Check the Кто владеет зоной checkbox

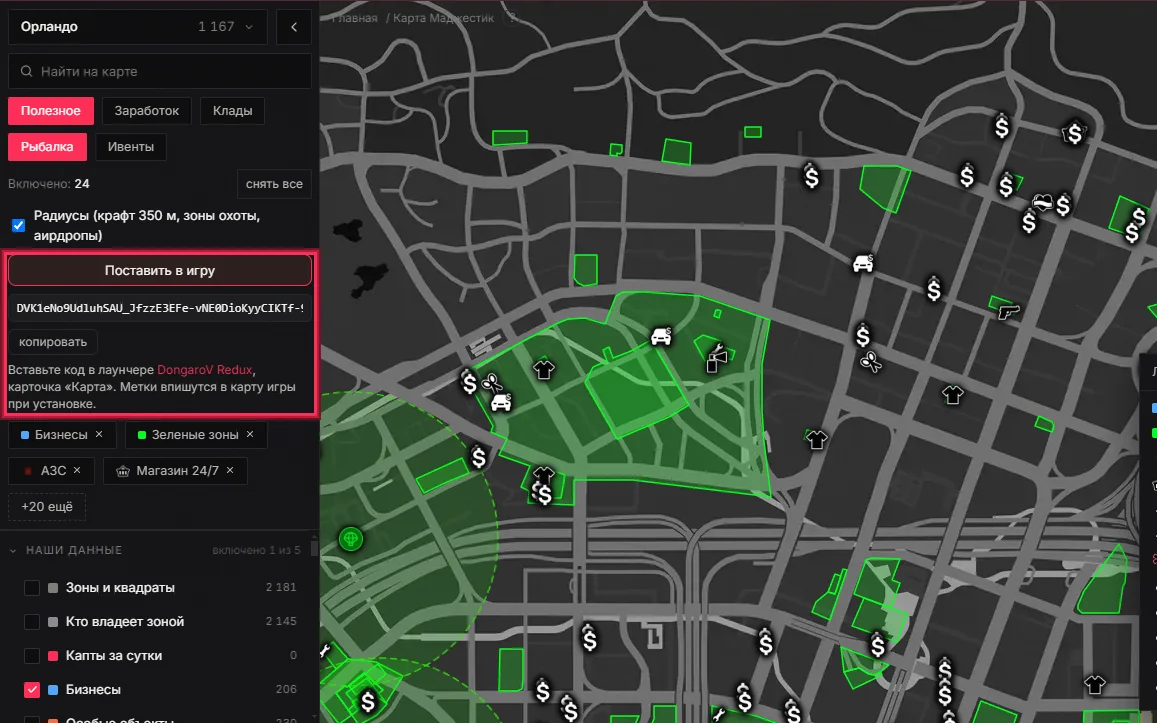click(x=32, y=622)
